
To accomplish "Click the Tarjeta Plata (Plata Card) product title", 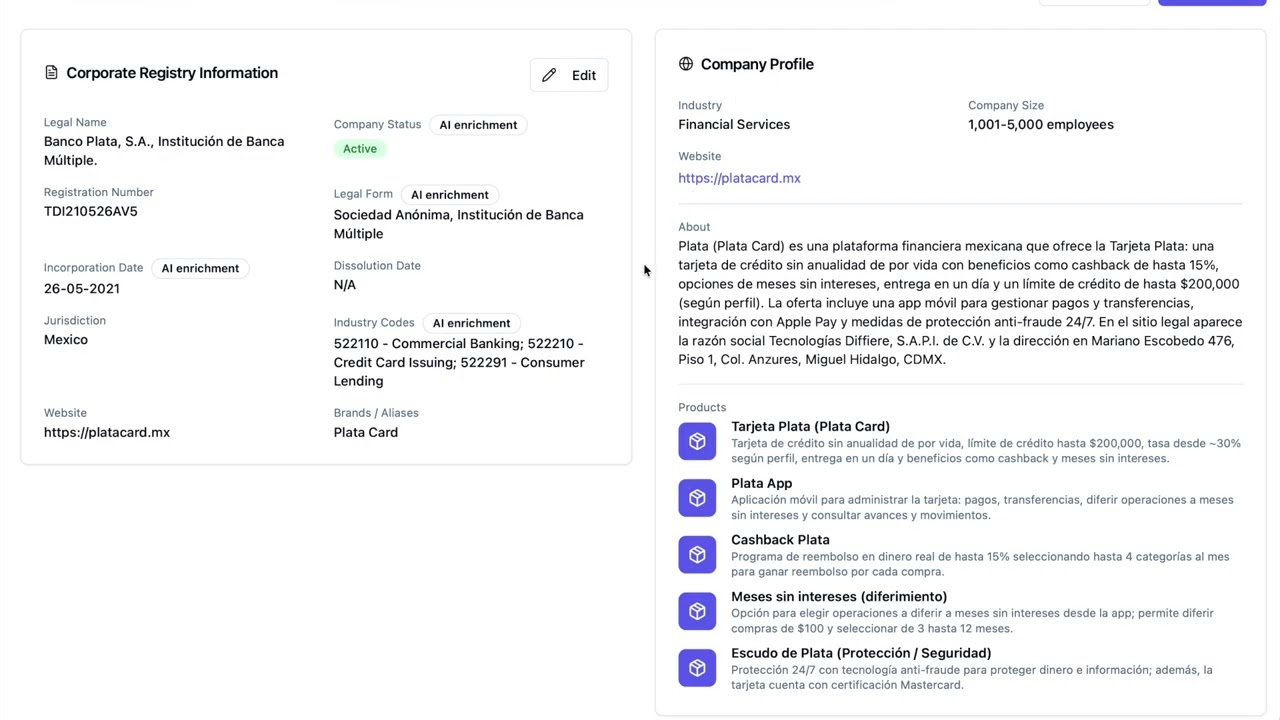I will pyautogui.click(x=810, y=426).
